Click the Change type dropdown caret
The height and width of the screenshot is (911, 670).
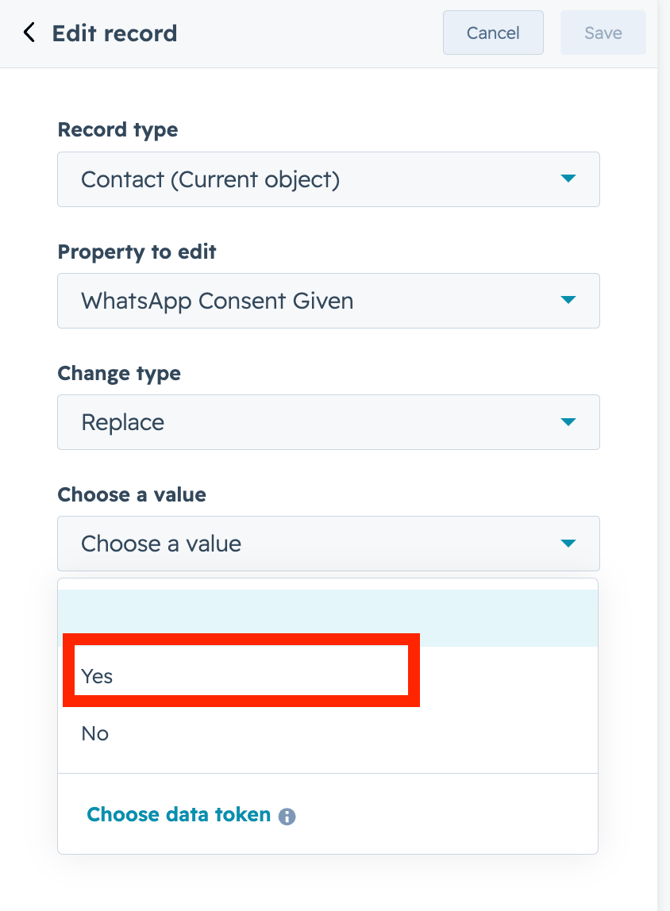[568, 422]
